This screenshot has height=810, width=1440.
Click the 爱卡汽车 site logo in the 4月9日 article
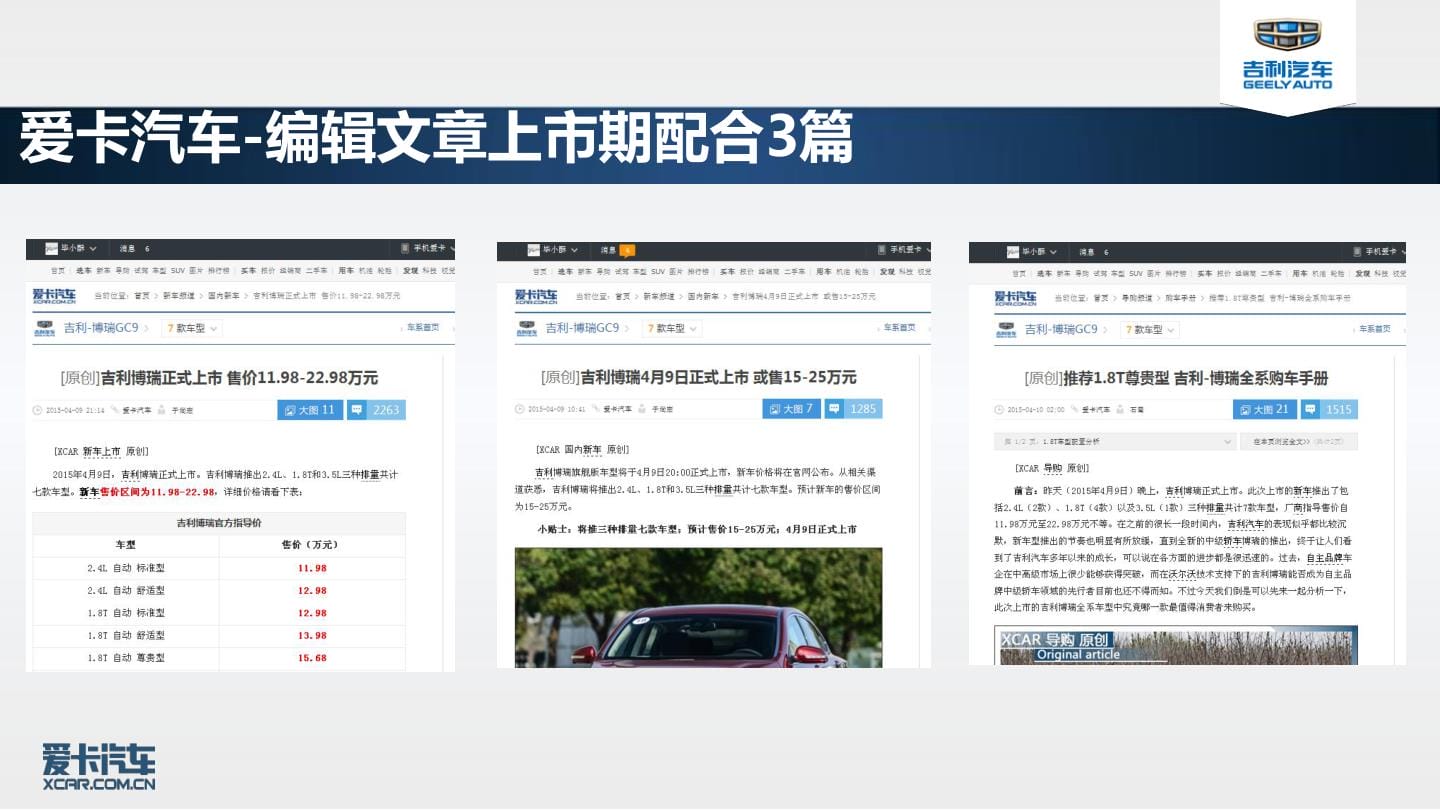click(536, 296)
